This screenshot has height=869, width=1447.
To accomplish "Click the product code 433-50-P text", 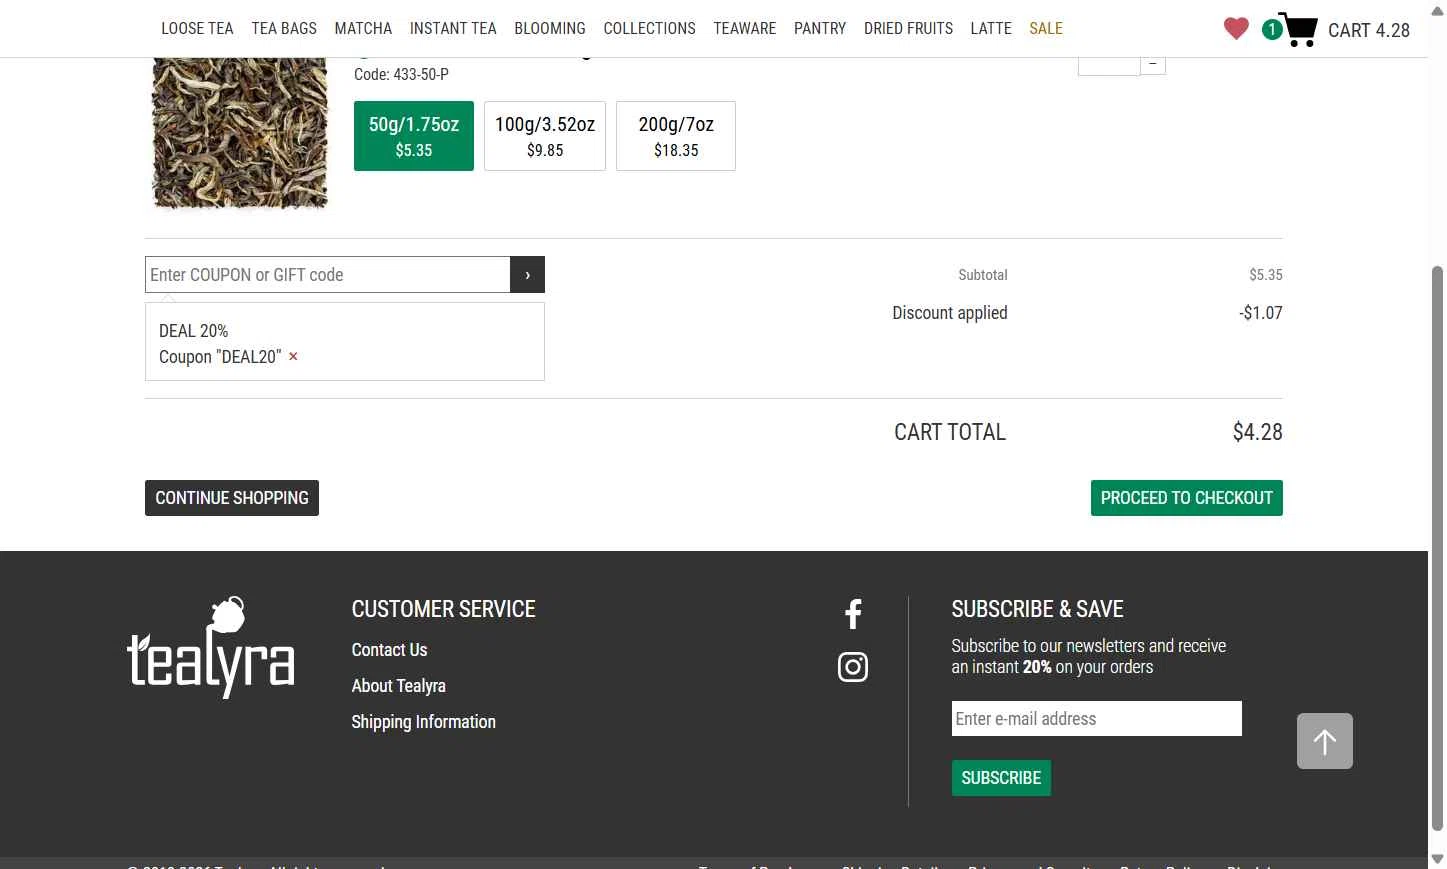I will click(x=401, y=75).
